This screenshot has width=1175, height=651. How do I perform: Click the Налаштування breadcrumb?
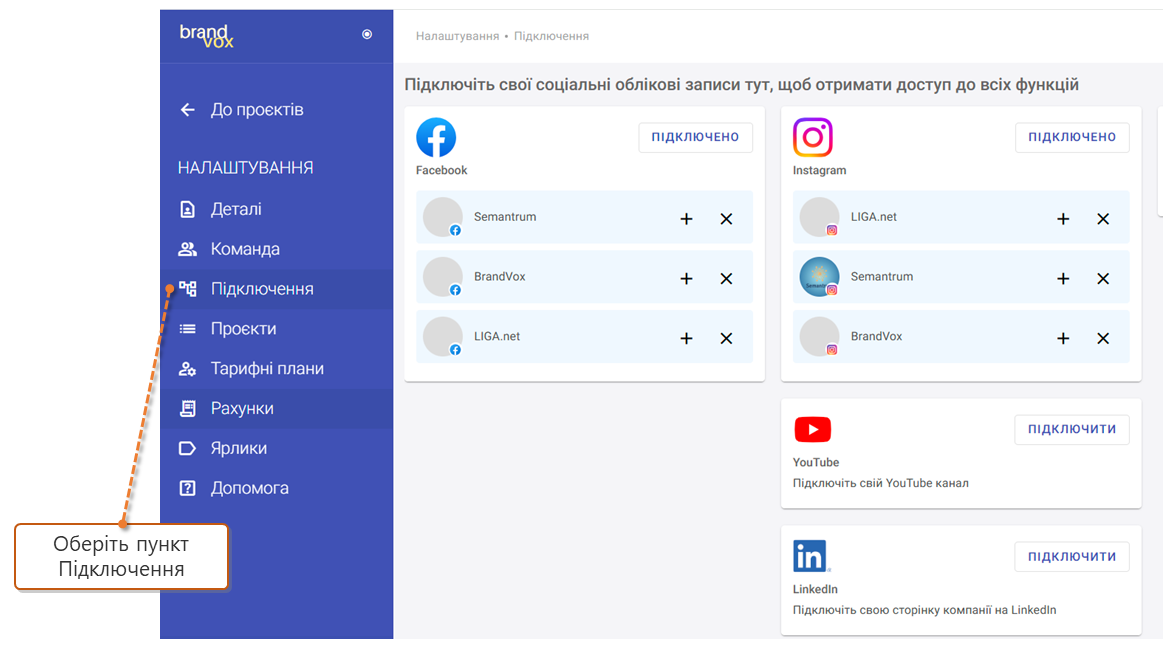click(457, 36)
